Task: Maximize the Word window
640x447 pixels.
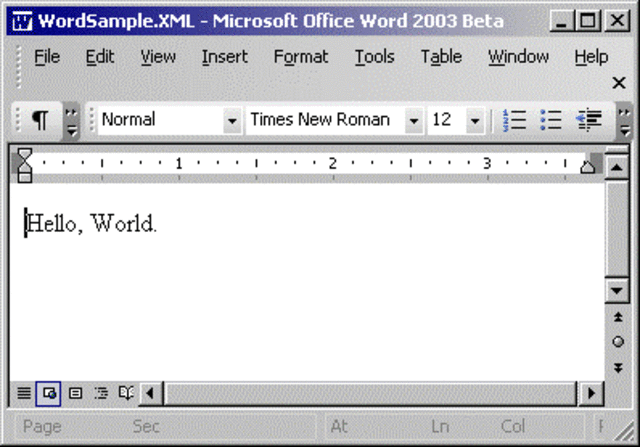Action: pos(587,20)
